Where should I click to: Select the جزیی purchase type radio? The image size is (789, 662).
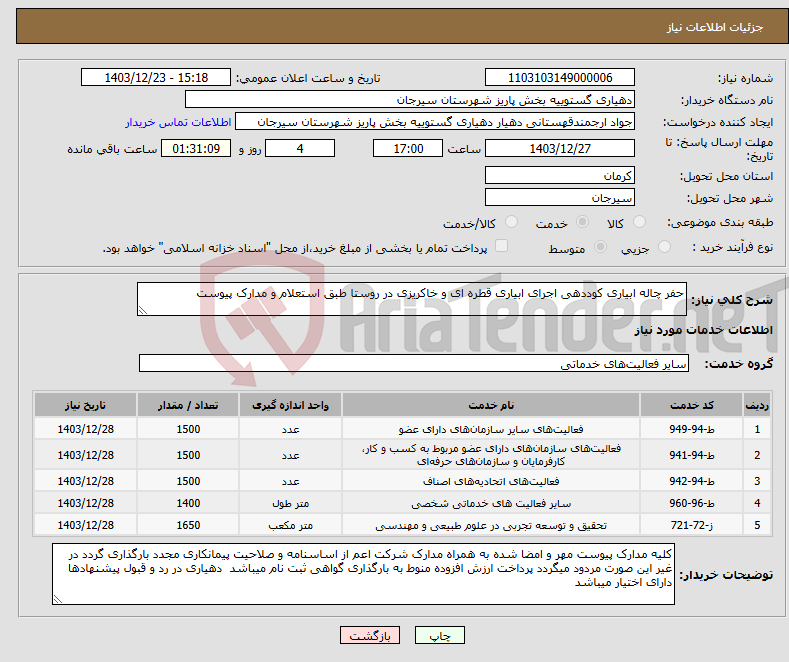(664, 246)
